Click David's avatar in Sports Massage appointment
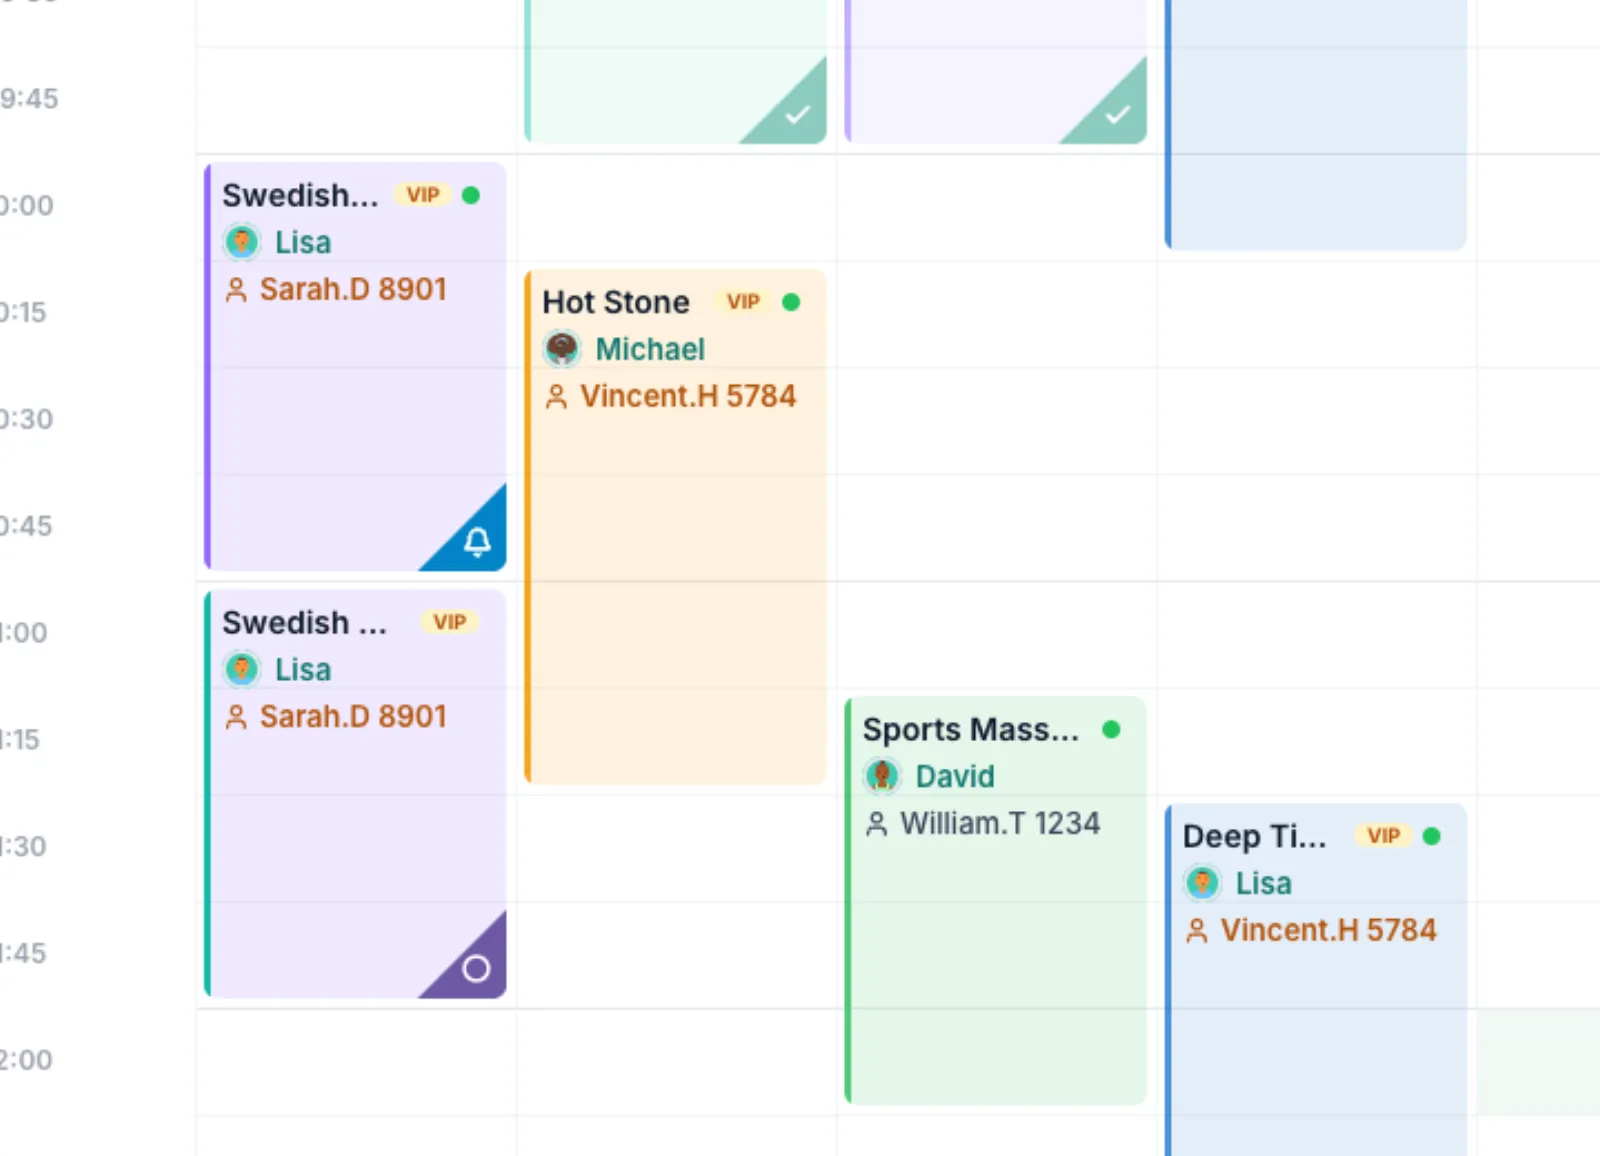Image resolution: width=1600 pixels, height=1156 pixels. (x=882, y=776)
